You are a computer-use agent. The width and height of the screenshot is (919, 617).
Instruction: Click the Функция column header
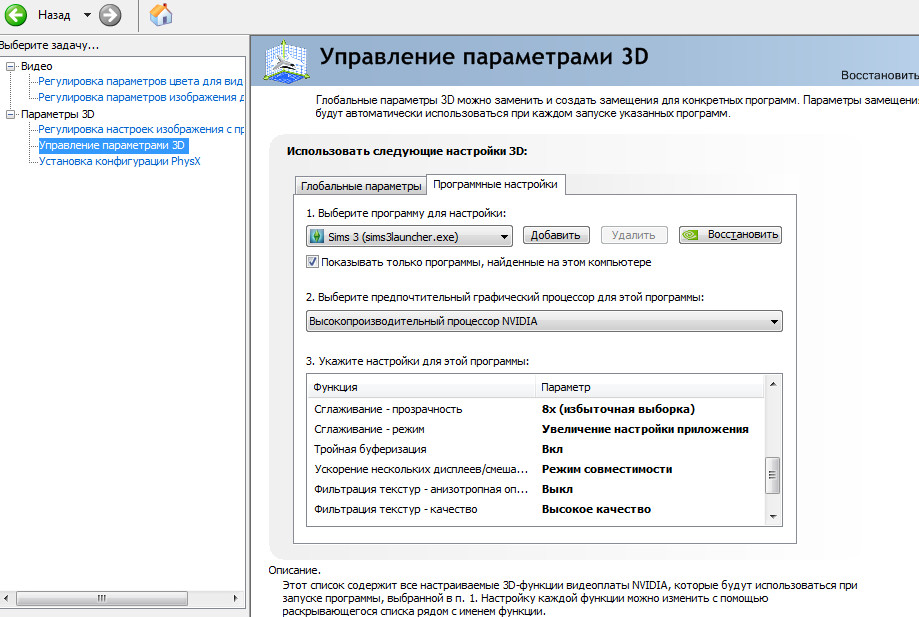click(x=421, y=387)
